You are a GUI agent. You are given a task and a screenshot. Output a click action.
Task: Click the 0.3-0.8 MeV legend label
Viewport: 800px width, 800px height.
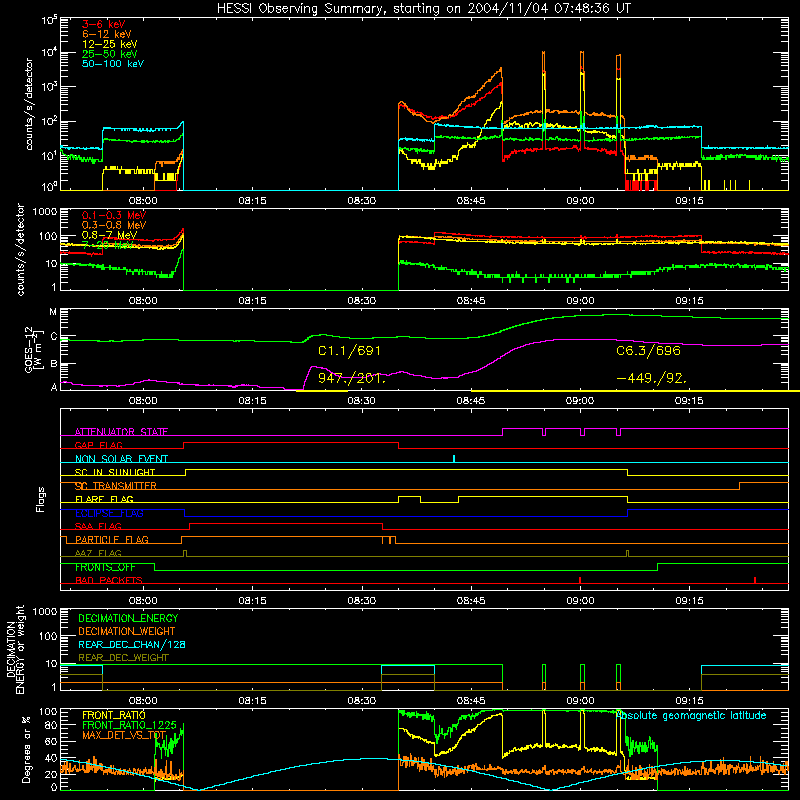[x=114, y=225]
